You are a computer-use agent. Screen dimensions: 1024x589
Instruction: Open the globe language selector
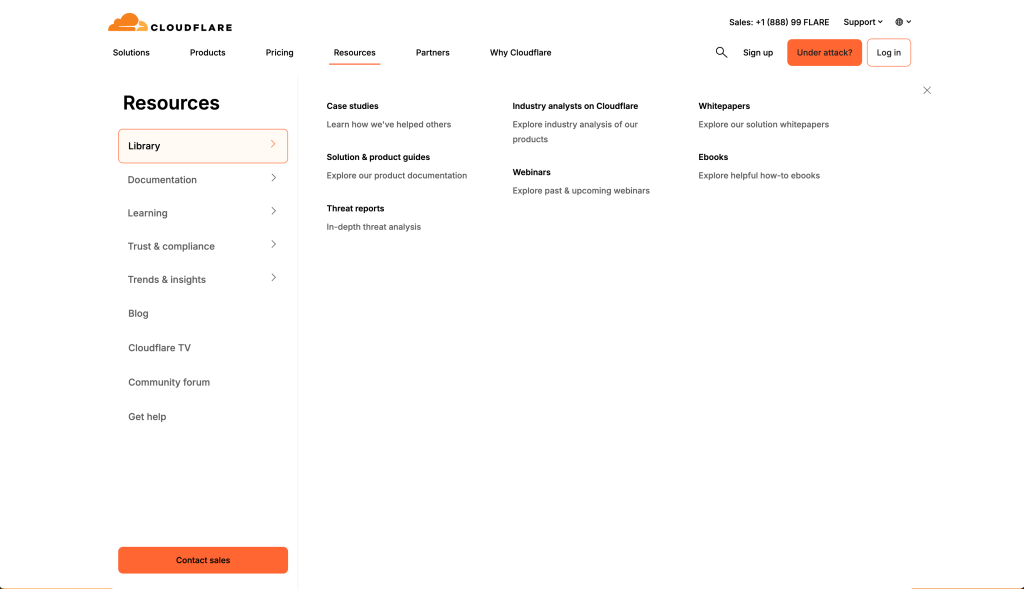(902, 22)
